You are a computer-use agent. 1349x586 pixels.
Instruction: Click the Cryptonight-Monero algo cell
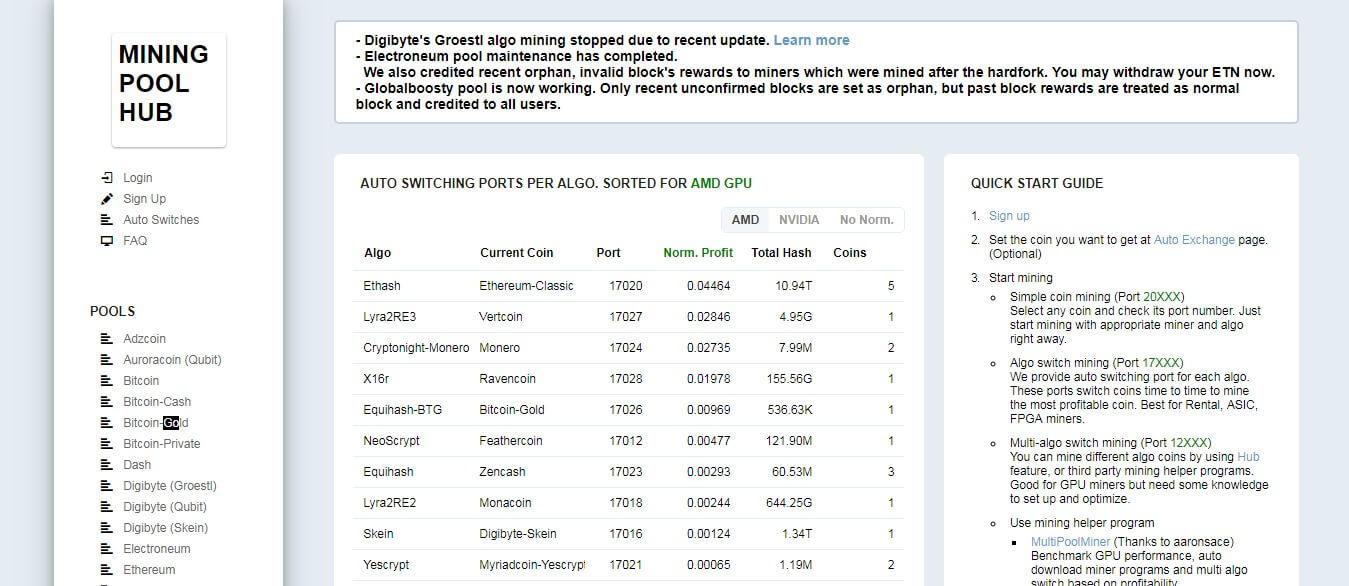click(x=416, y=348)
